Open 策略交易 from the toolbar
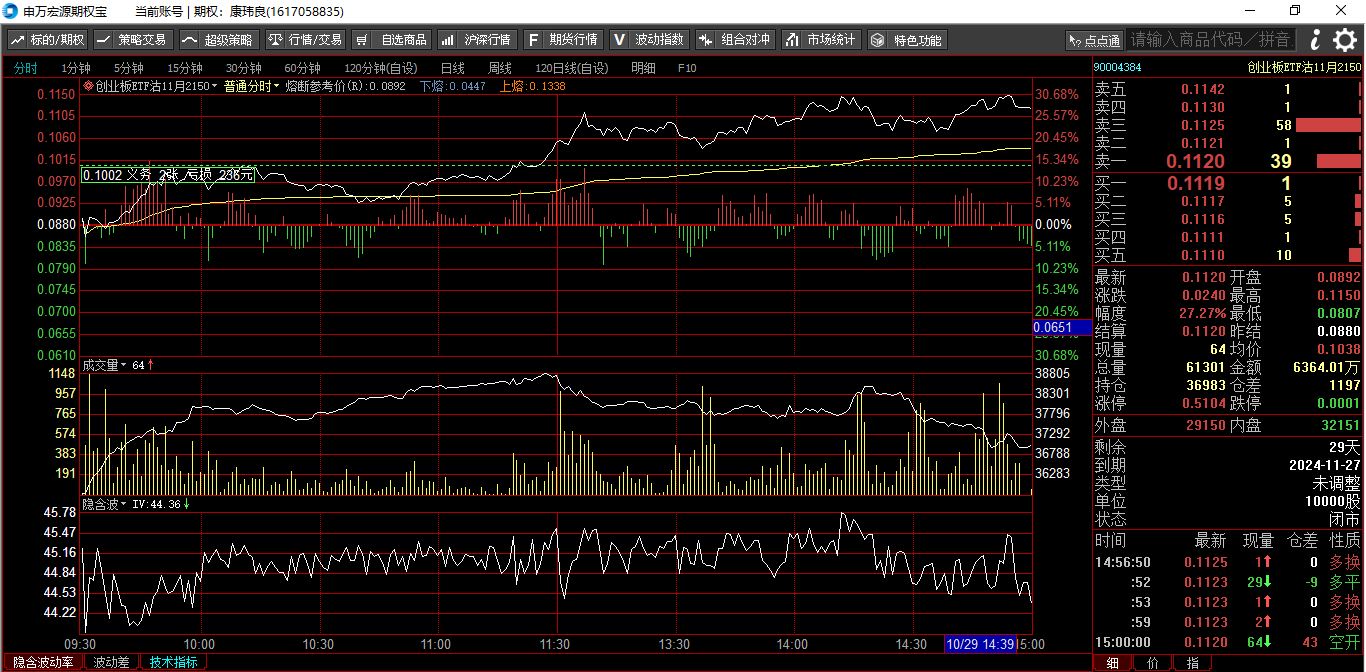1366x672 pixels. pyautogui.click(x=132, y=40)
